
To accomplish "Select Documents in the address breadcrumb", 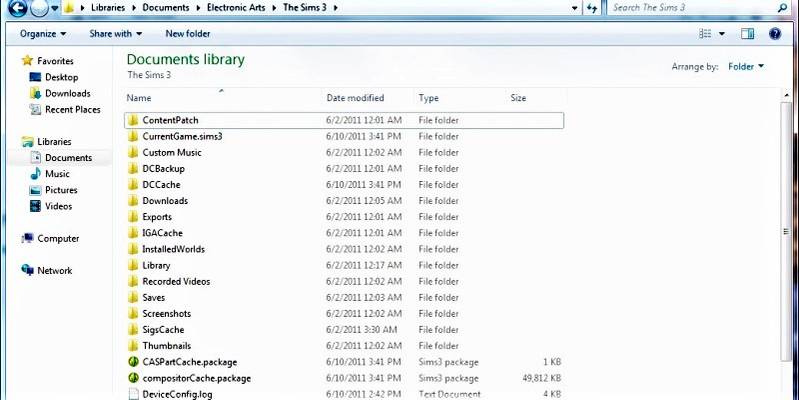I will [166, 8].
